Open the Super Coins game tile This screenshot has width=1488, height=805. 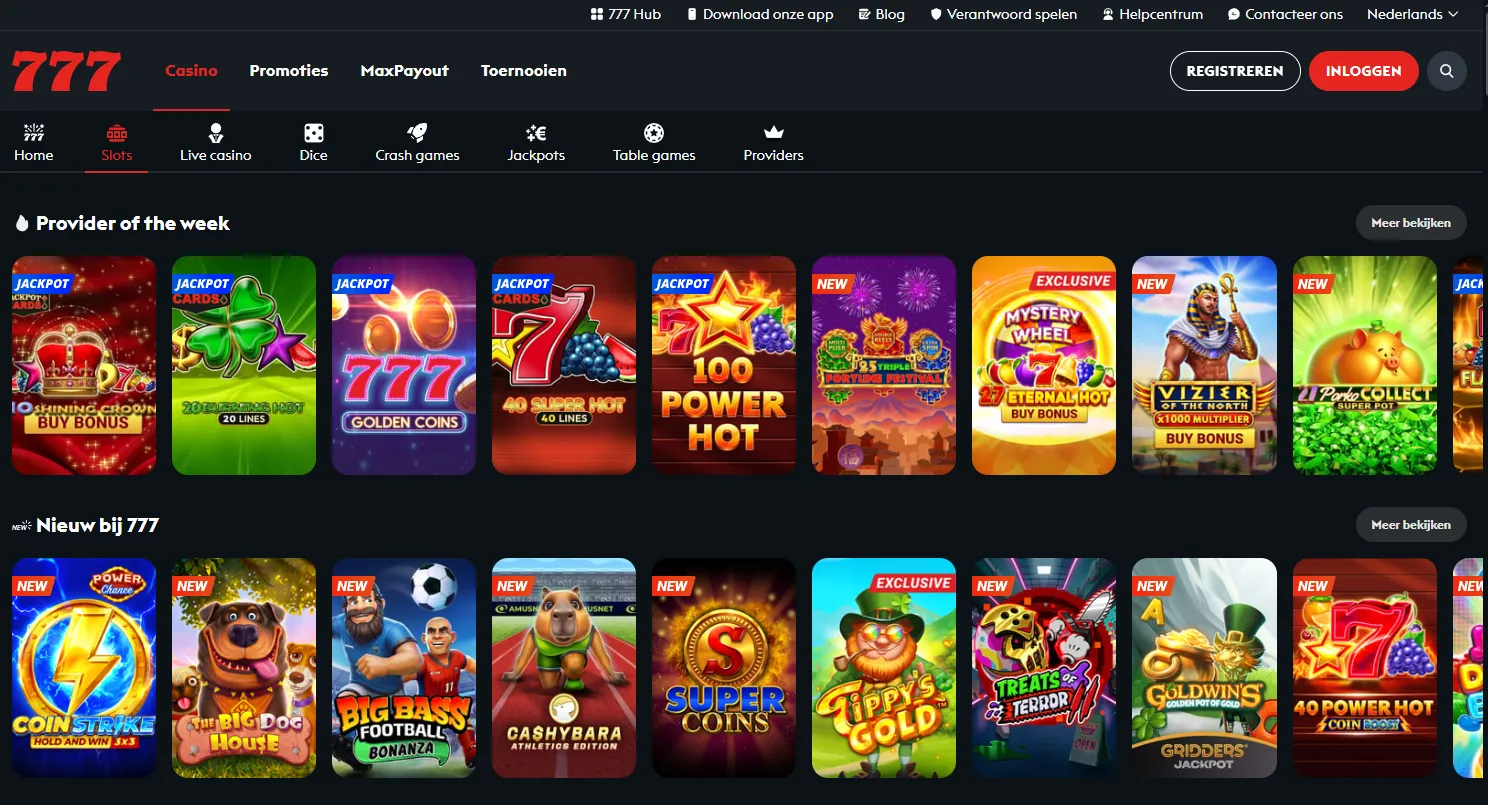tap(724, 668)
